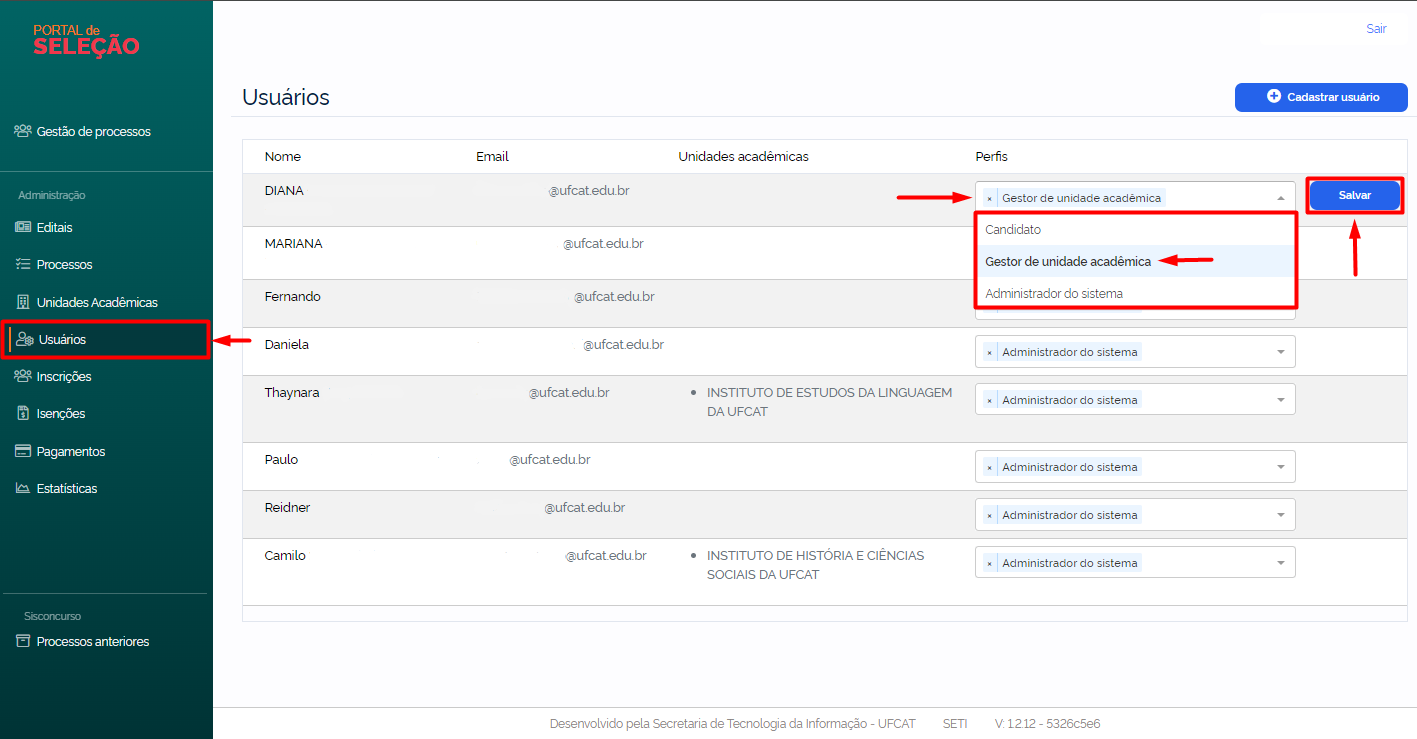1417x739 pixels.
Task: Pick Administrador do sistema from open list
Action: point(1135,293)
